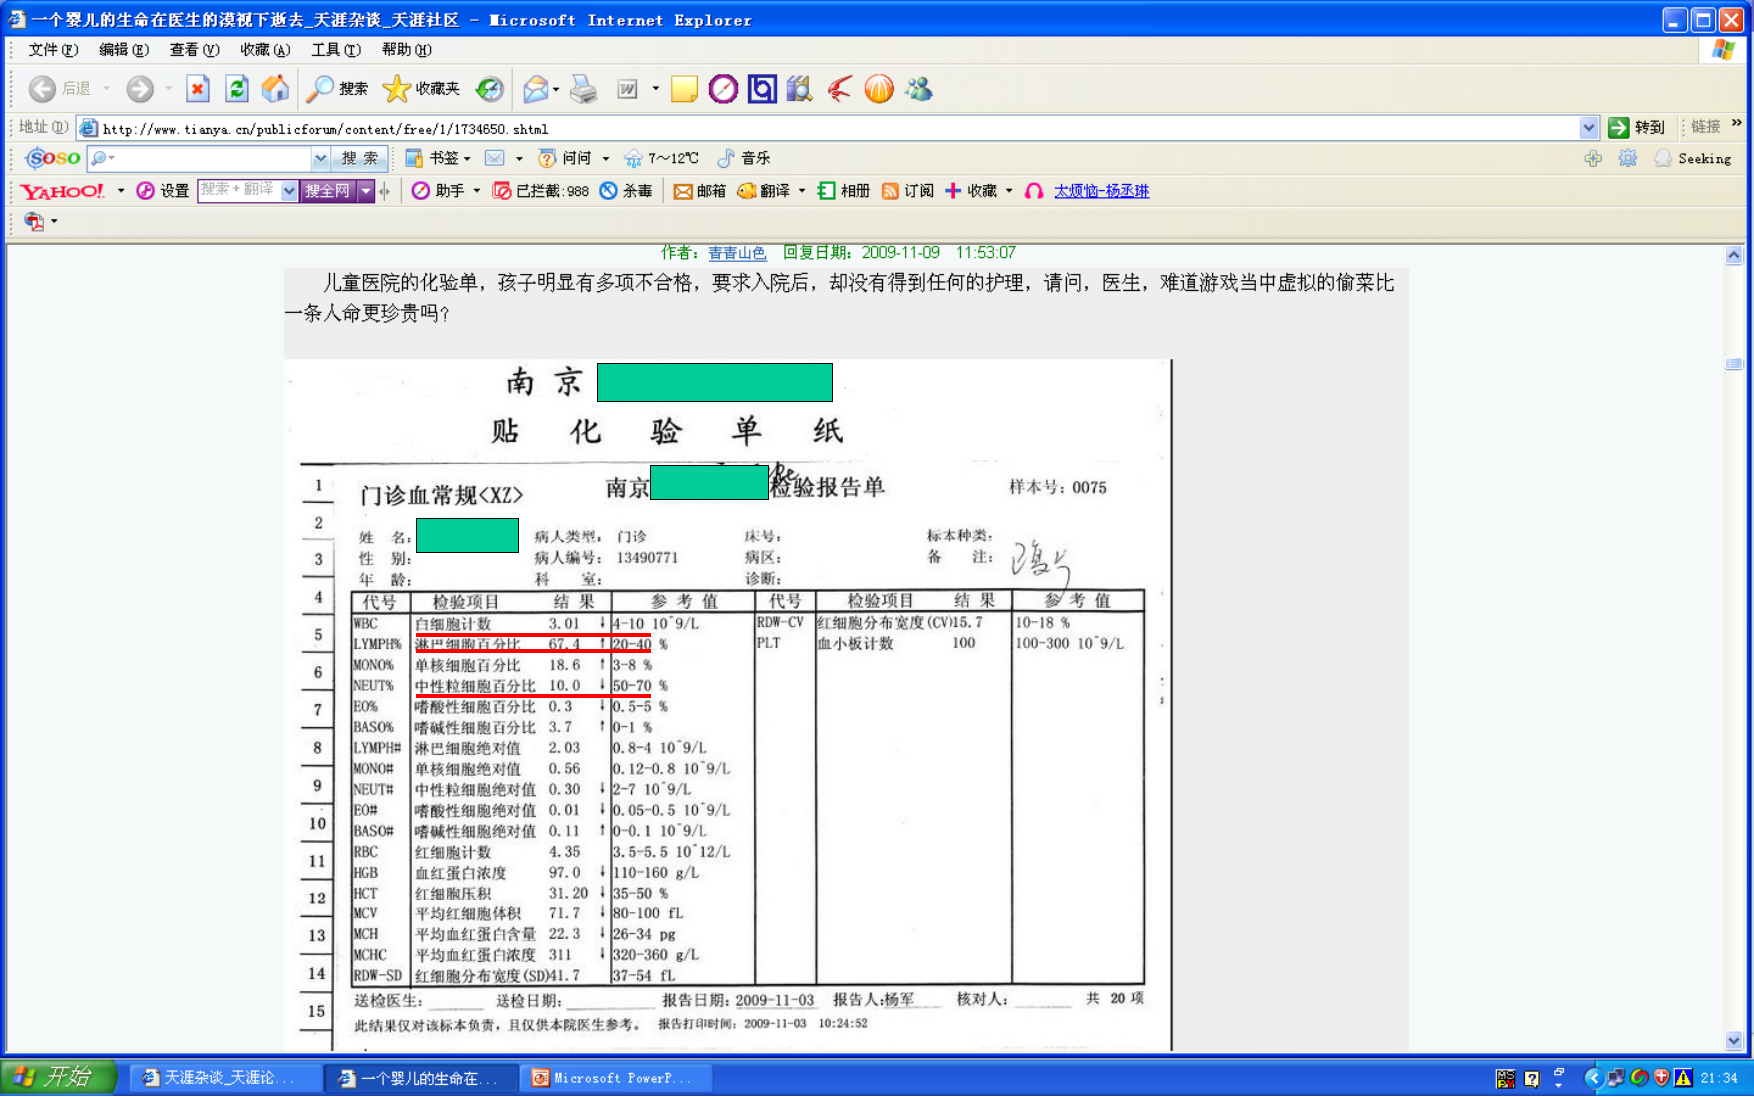This screenshot has width=1754, height=1097.
Task: Open the bookmarks (书签) dropdown
Action: pos(467,158)
